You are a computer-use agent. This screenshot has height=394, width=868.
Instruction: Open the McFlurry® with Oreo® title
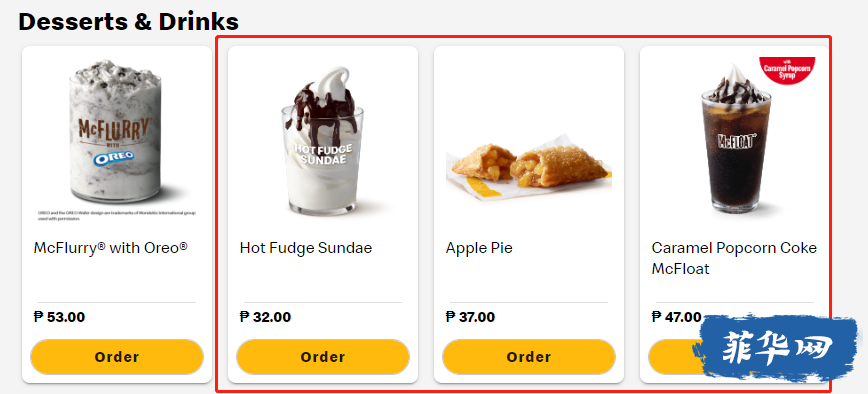click(111, 247)
